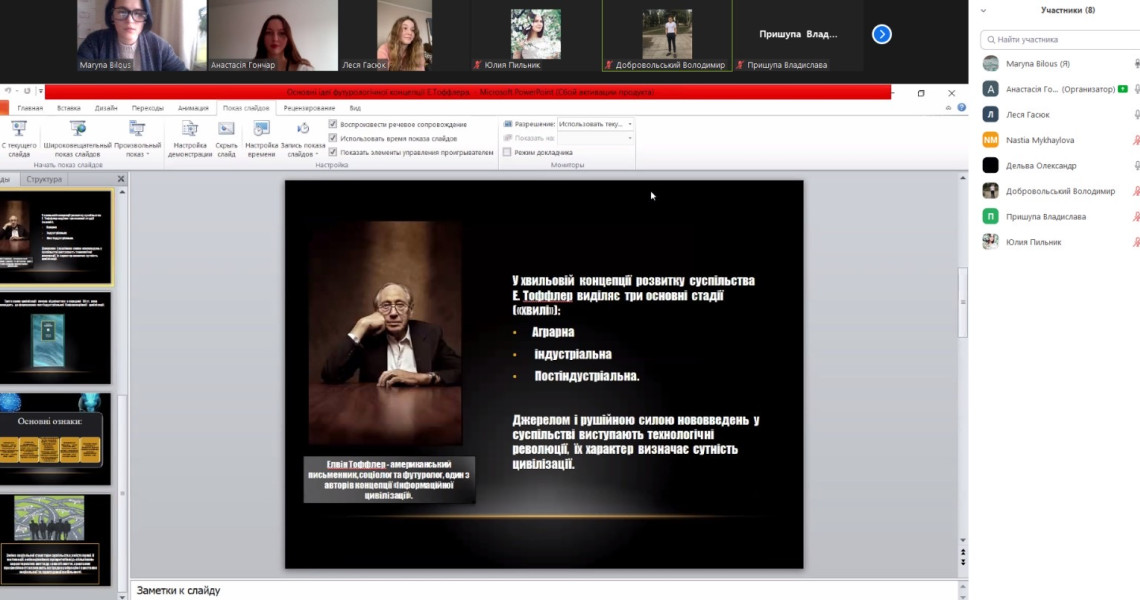This screenshot has width=1140, height=600.
Task: Click inside 'Найти участника' search field
Action: click(x=1060, y=39)
